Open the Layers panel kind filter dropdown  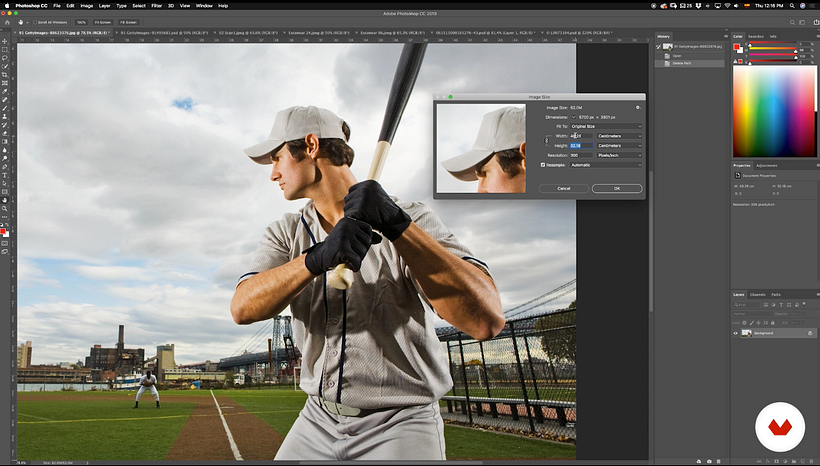747,304
